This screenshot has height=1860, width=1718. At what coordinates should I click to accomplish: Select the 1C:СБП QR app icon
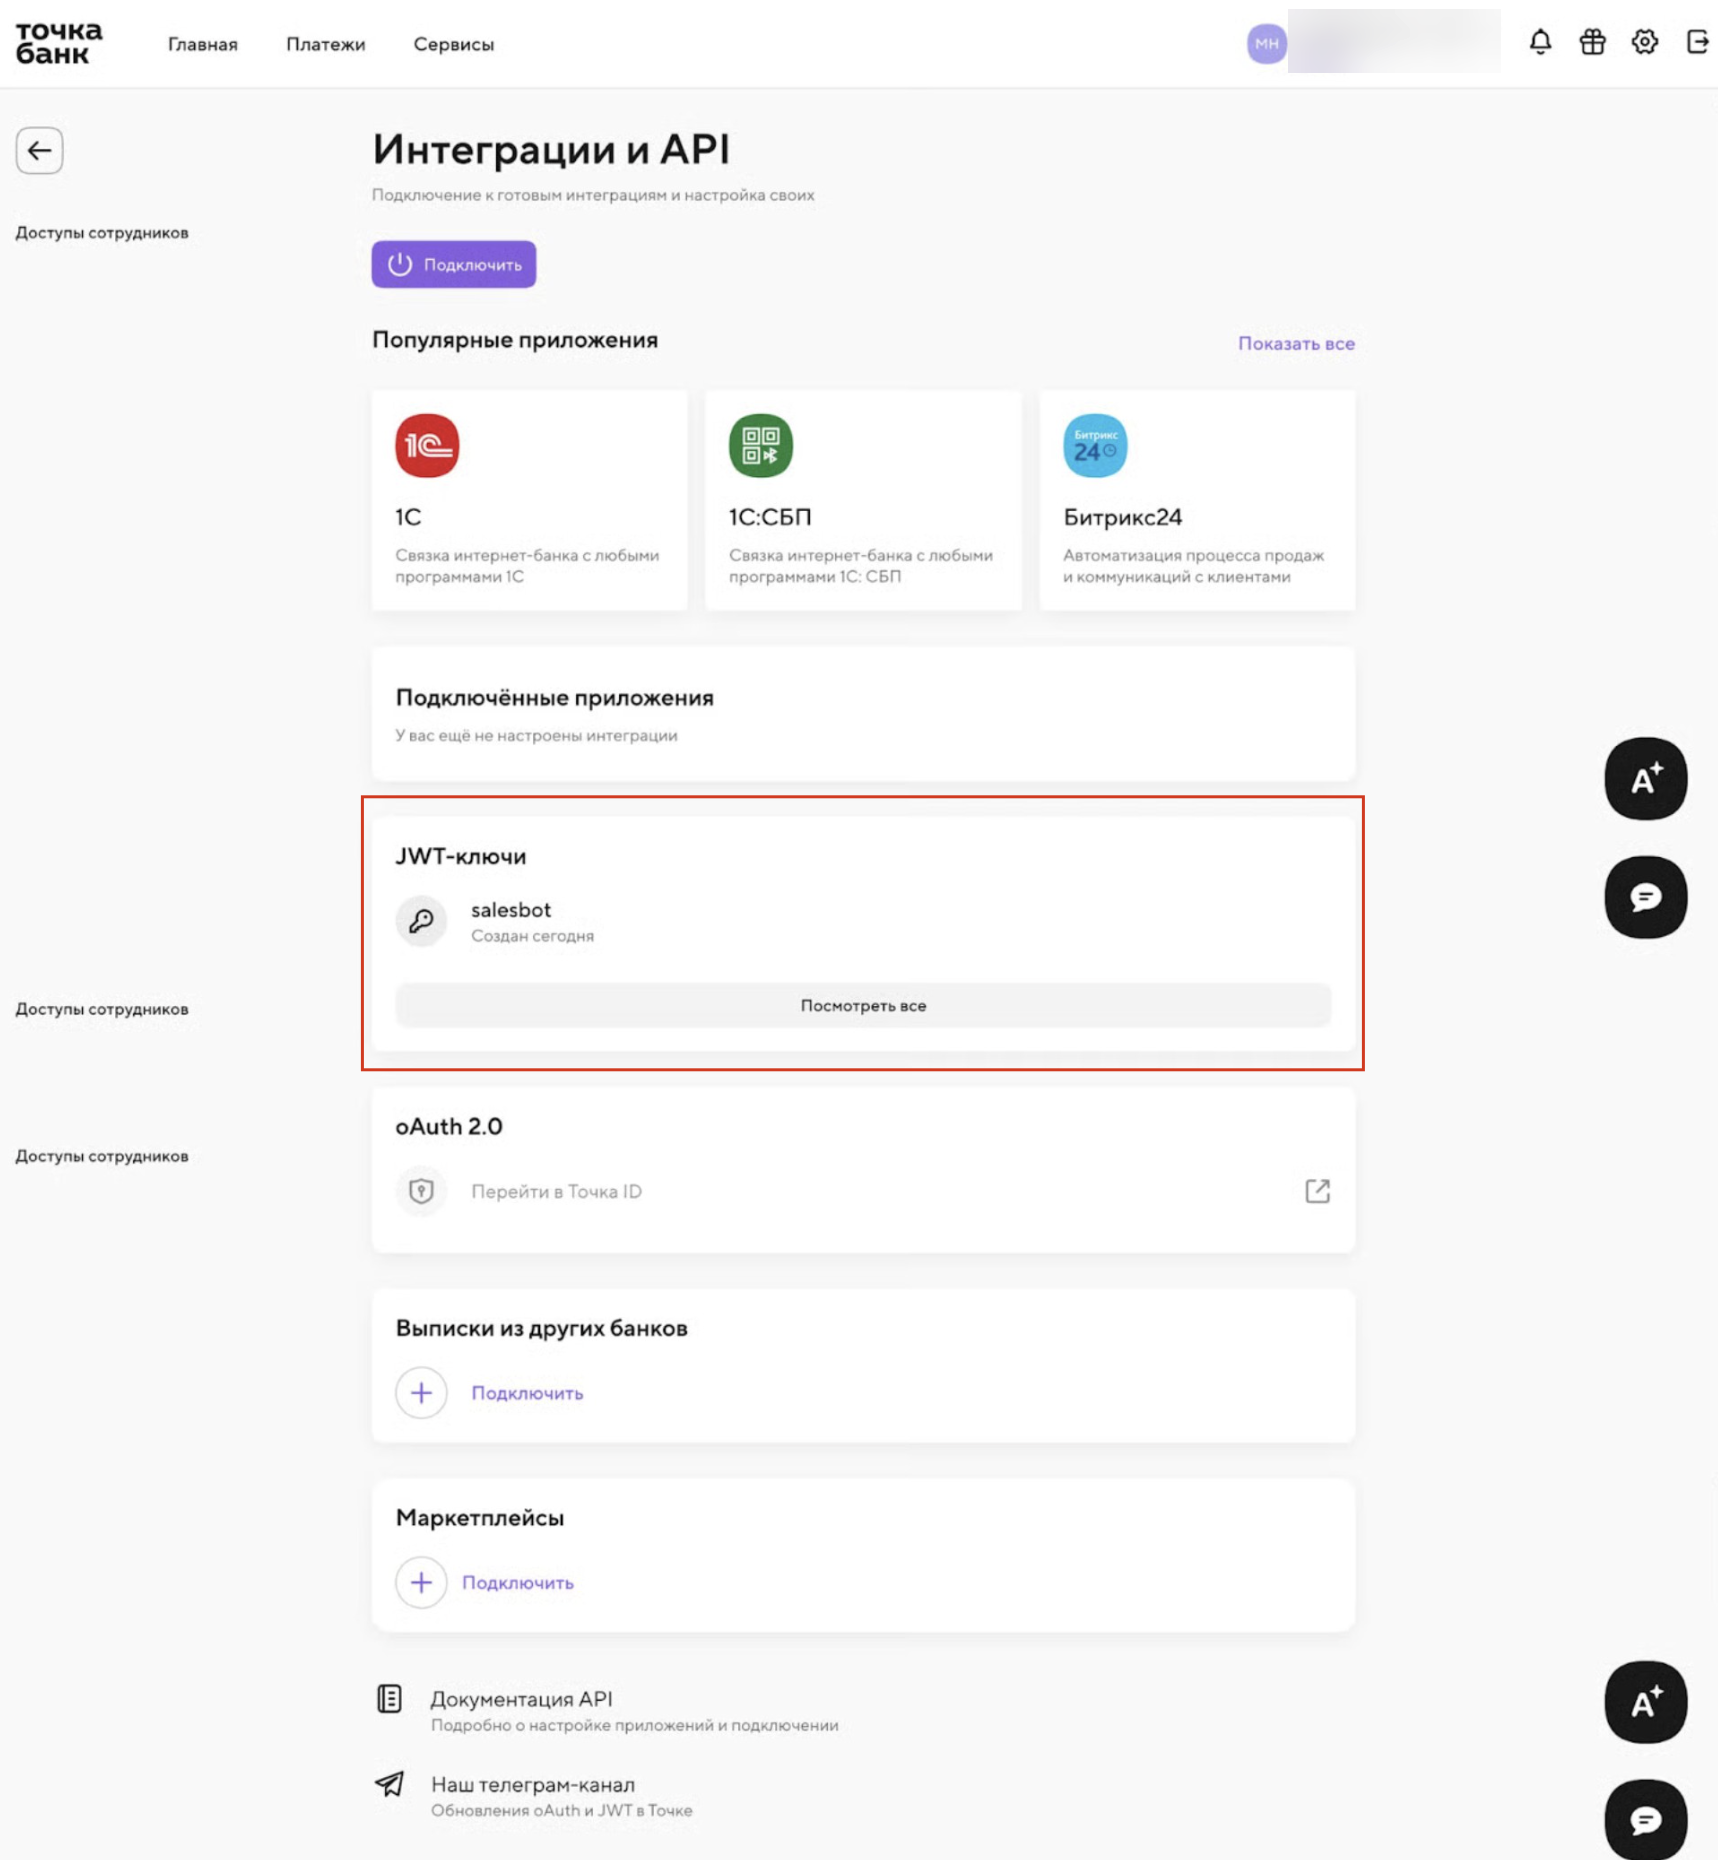(x=760, y=446)
